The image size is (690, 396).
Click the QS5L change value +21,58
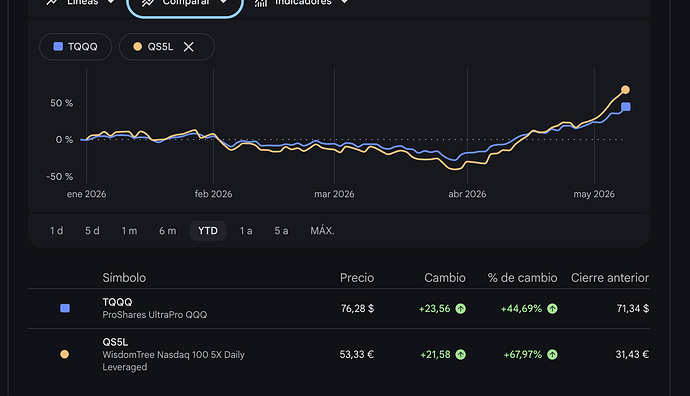pyautogui.click(x=435, y=355)
